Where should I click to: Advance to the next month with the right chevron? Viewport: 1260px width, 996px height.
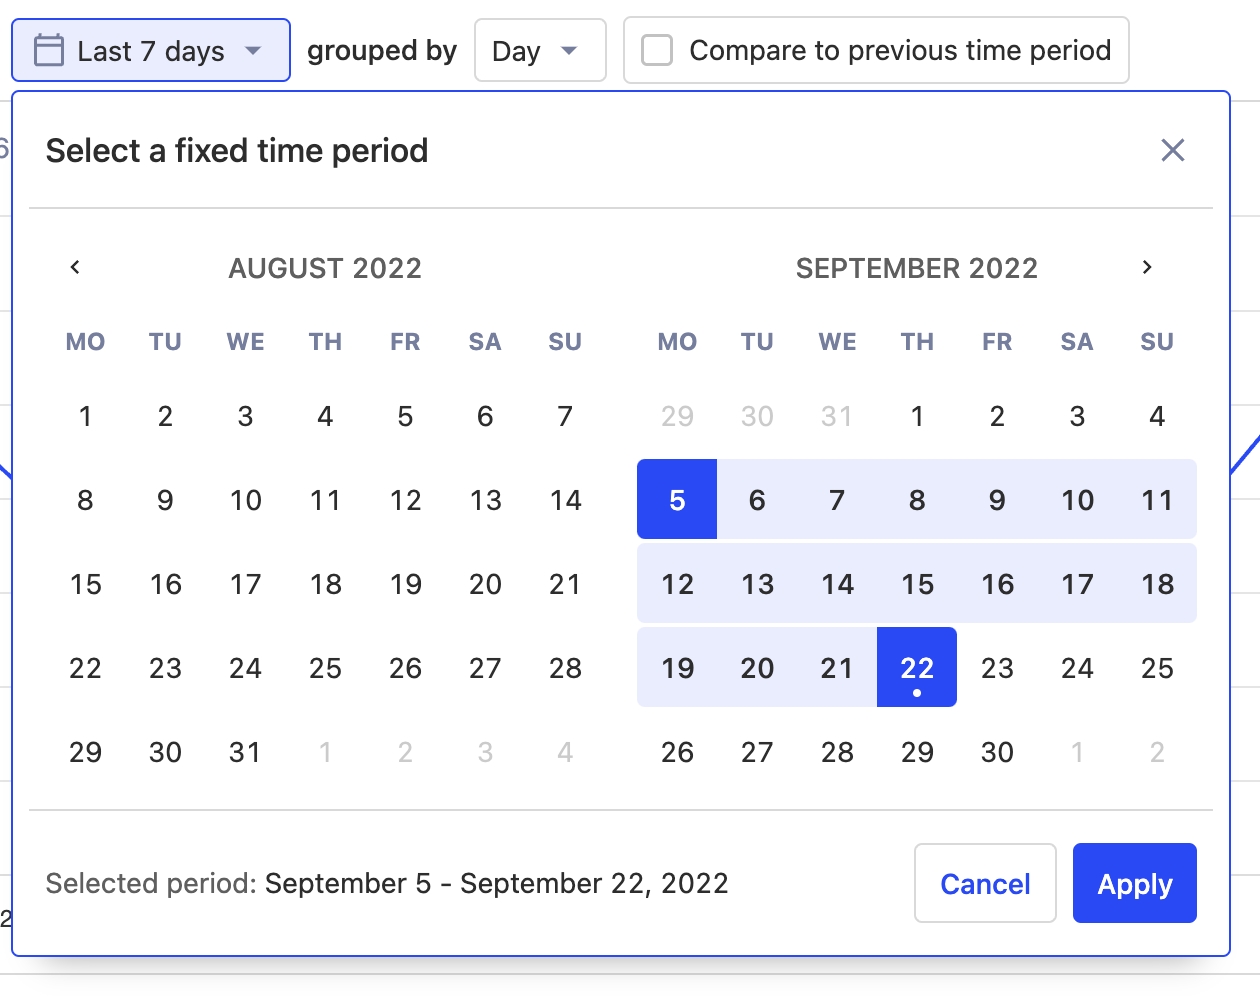coord(1146,267)
